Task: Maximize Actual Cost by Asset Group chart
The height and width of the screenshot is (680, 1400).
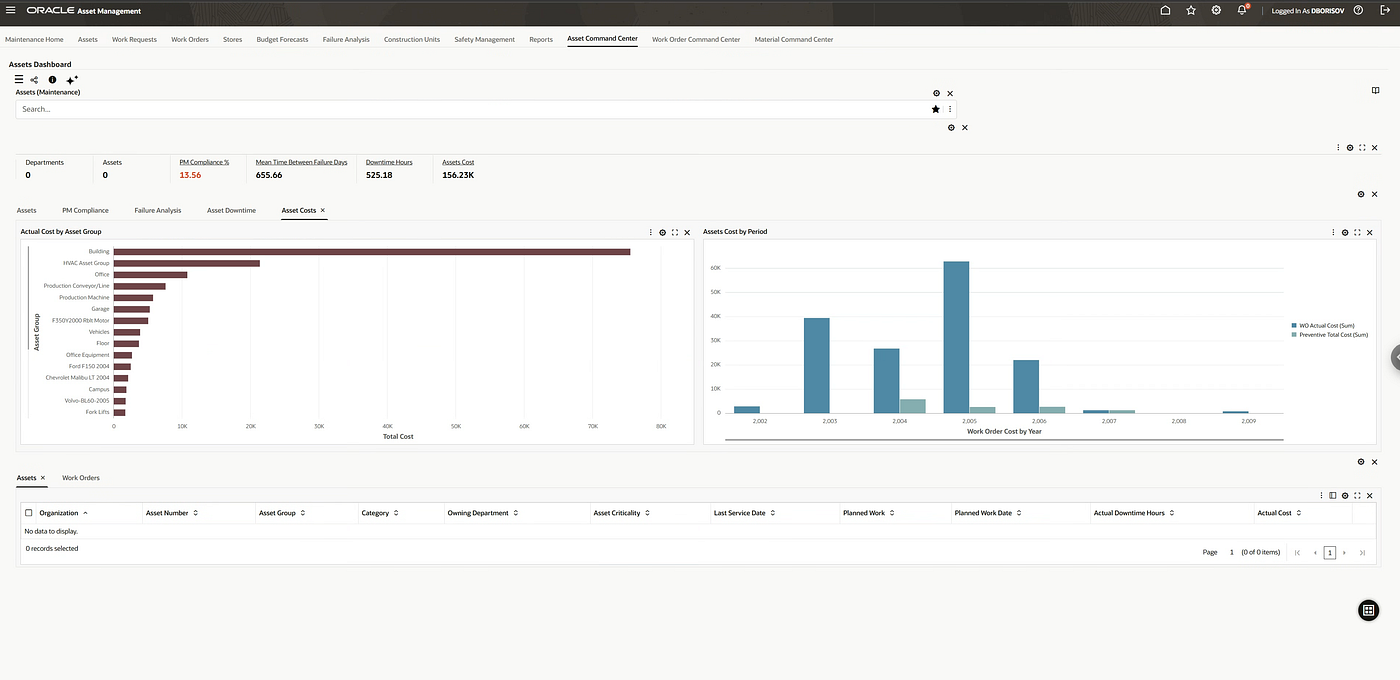Action: [x=675, y=232]
